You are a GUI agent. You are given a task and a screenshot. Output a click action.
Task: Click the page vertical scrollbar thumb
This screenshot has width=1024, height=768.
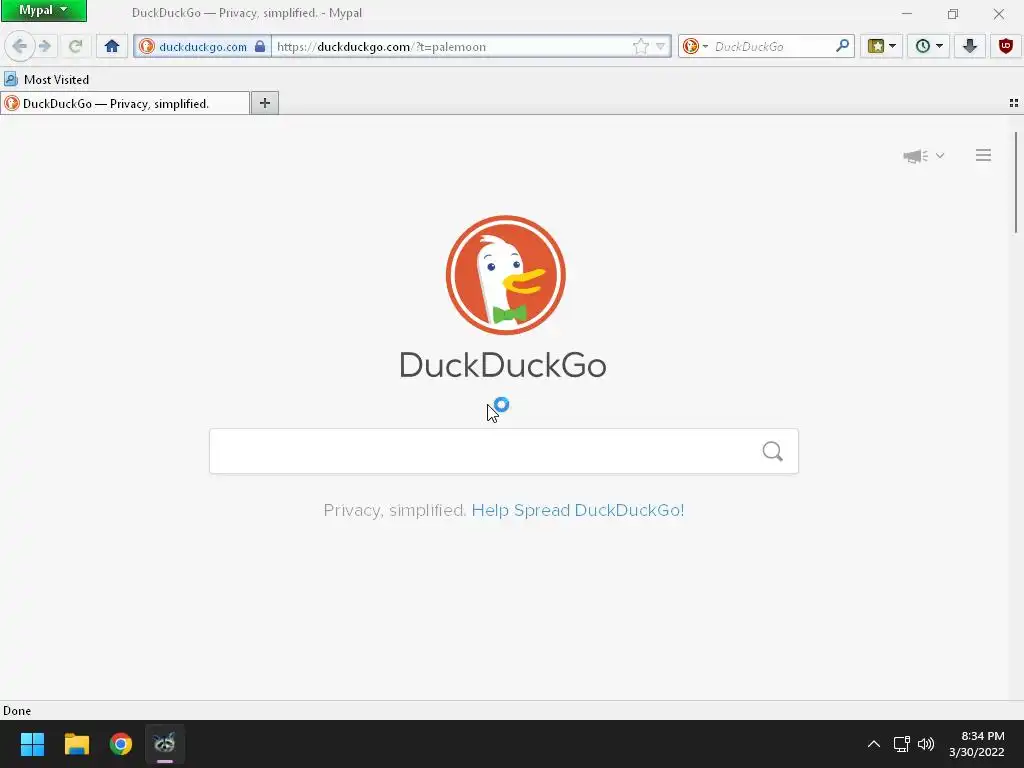click(x=1016, y=182)
